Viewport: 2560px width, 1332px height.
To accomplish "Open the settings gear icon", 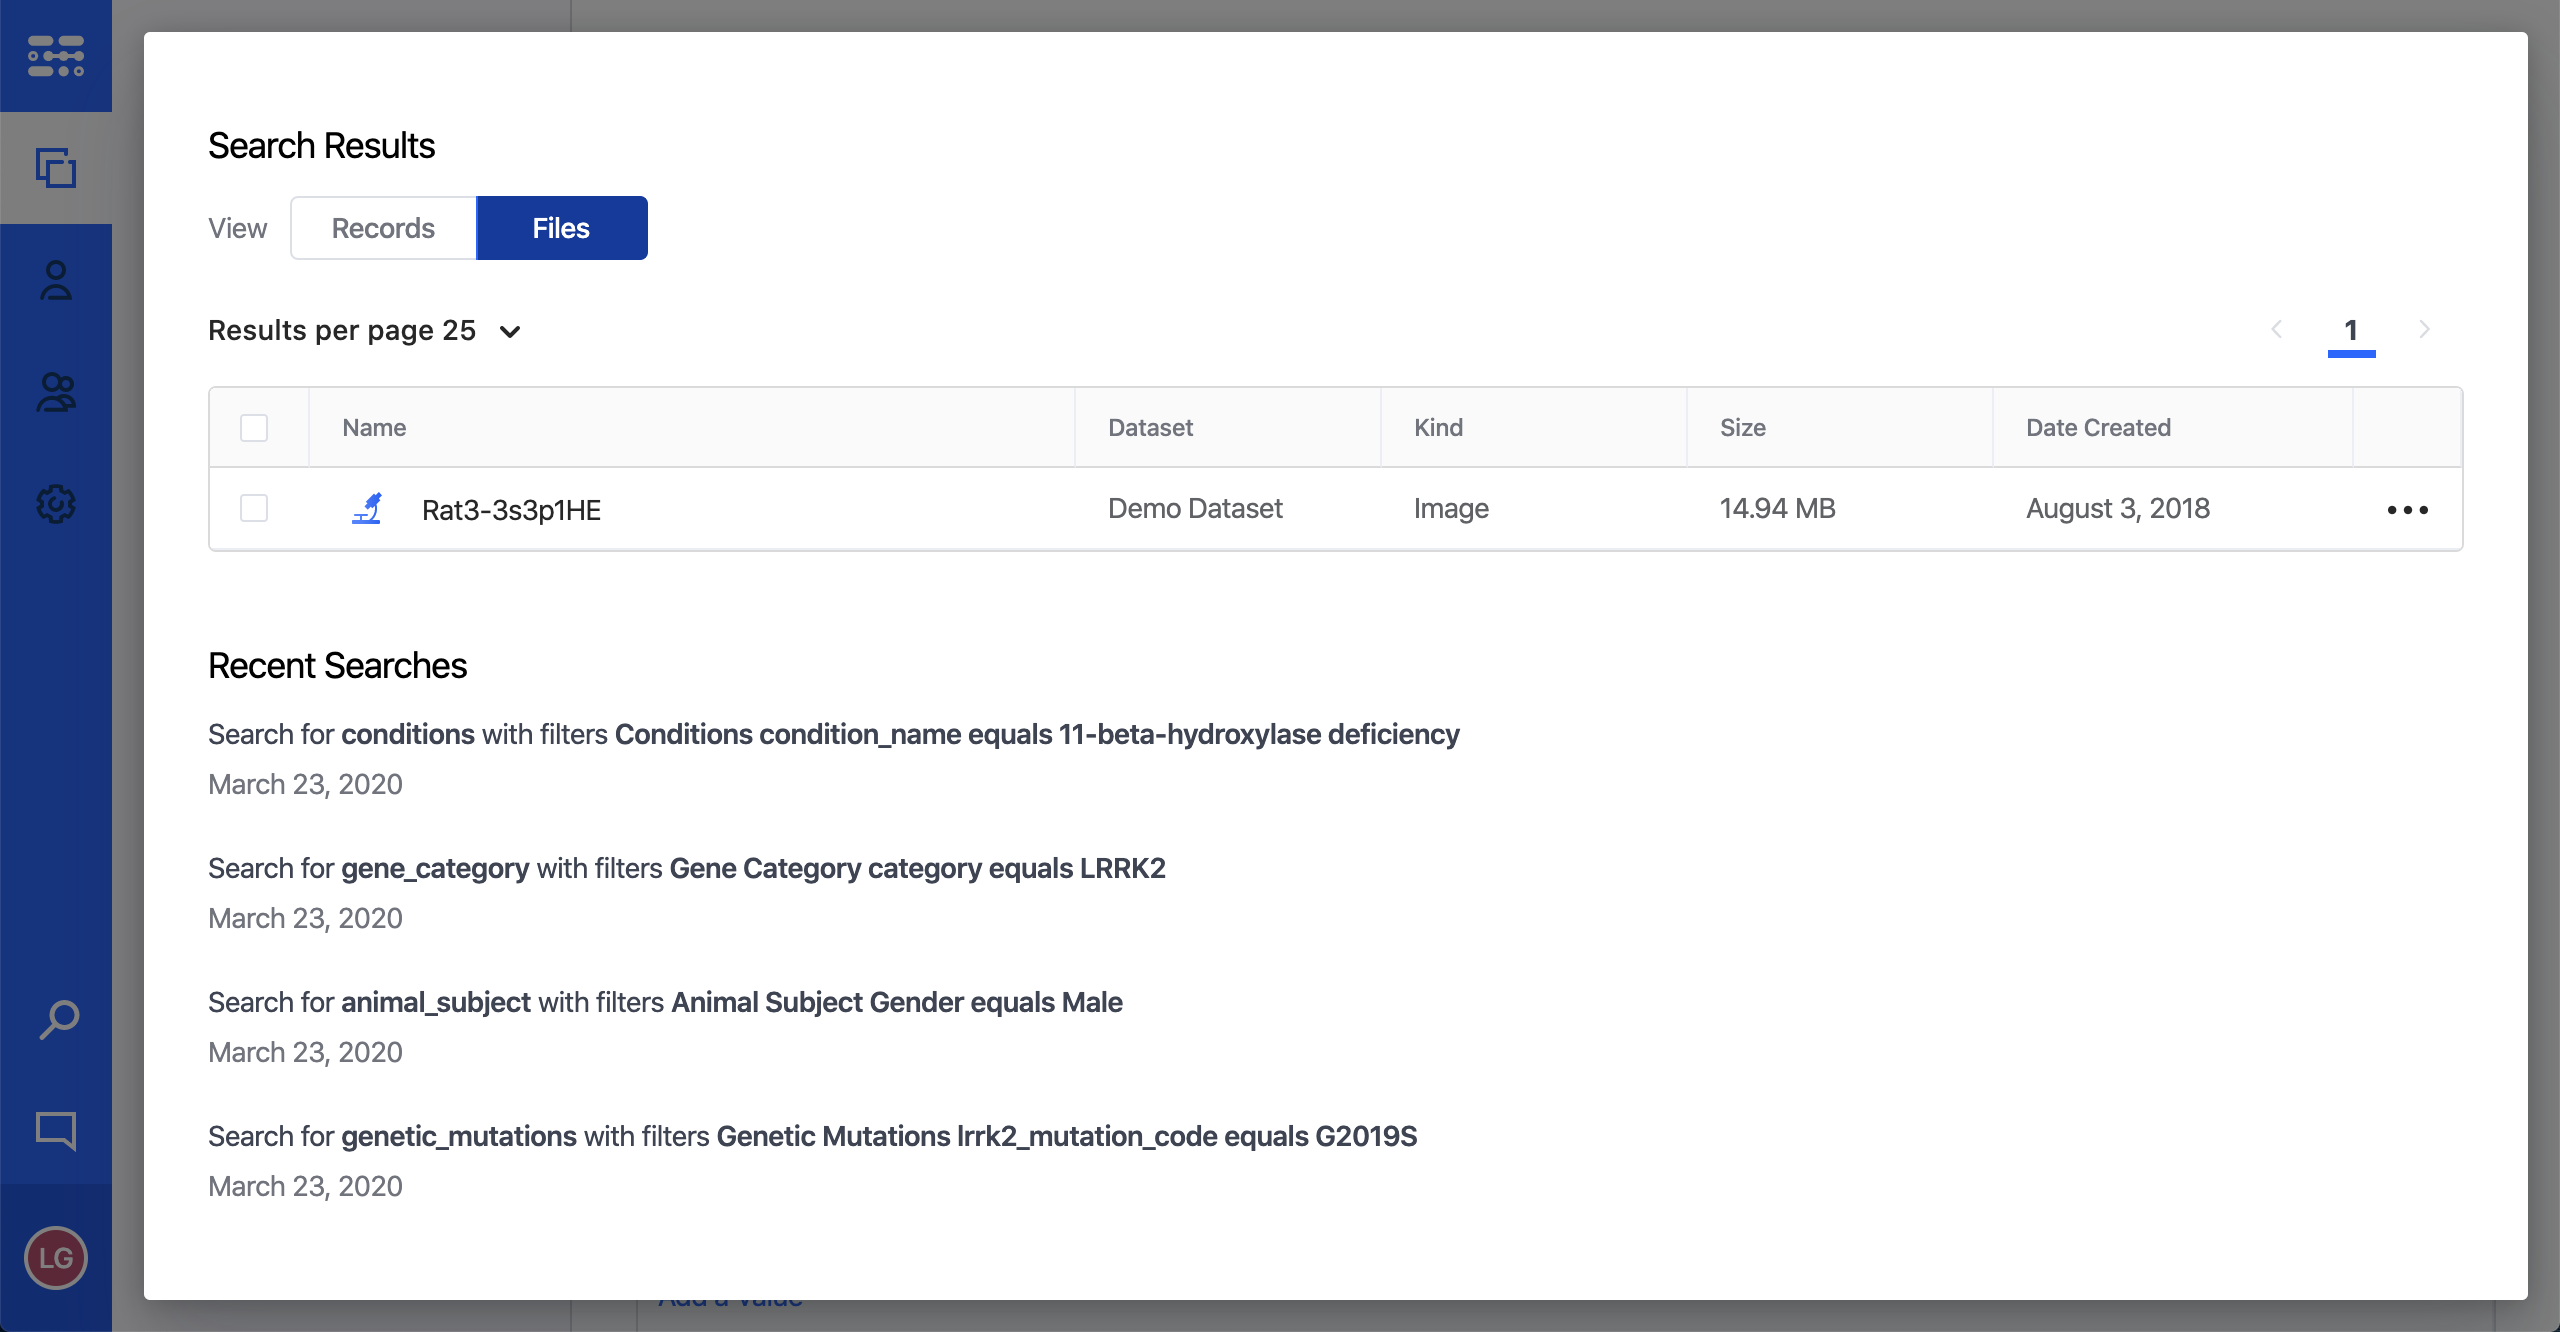I will [56, 504].
